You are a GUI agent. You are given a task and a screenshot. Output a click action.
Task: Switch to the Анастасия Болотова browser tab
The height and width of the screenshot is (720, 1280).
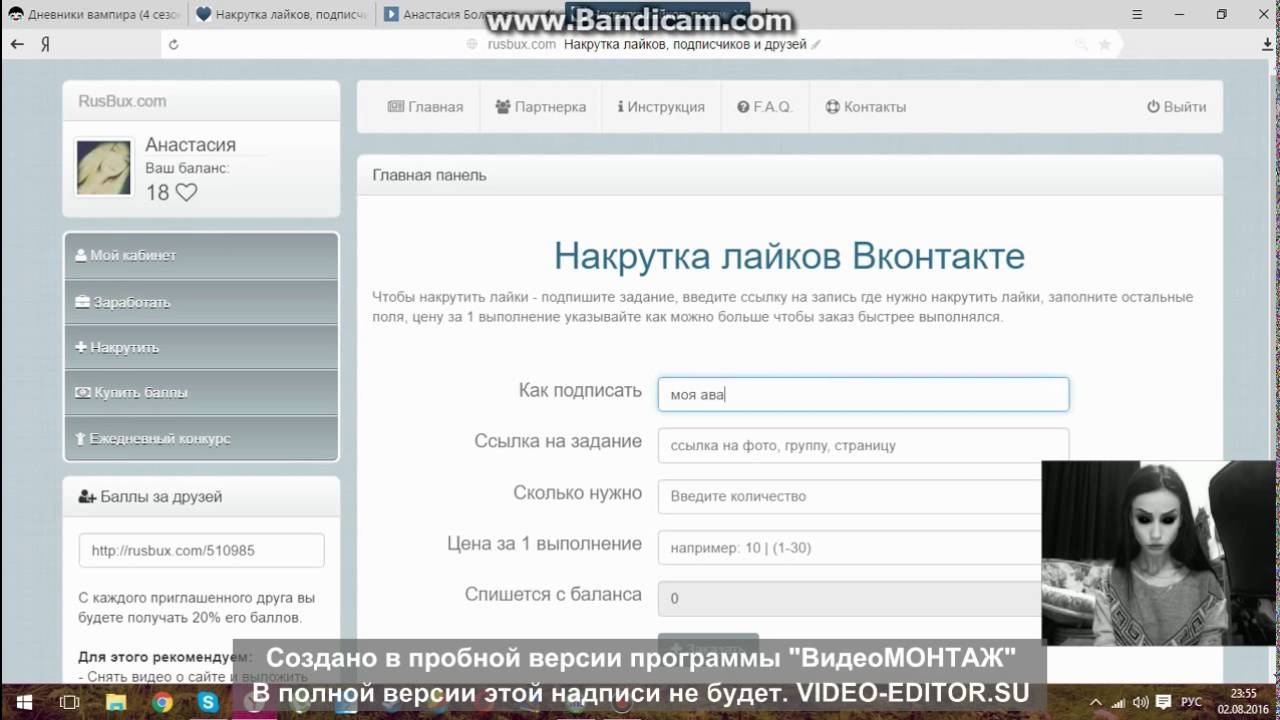470,15
